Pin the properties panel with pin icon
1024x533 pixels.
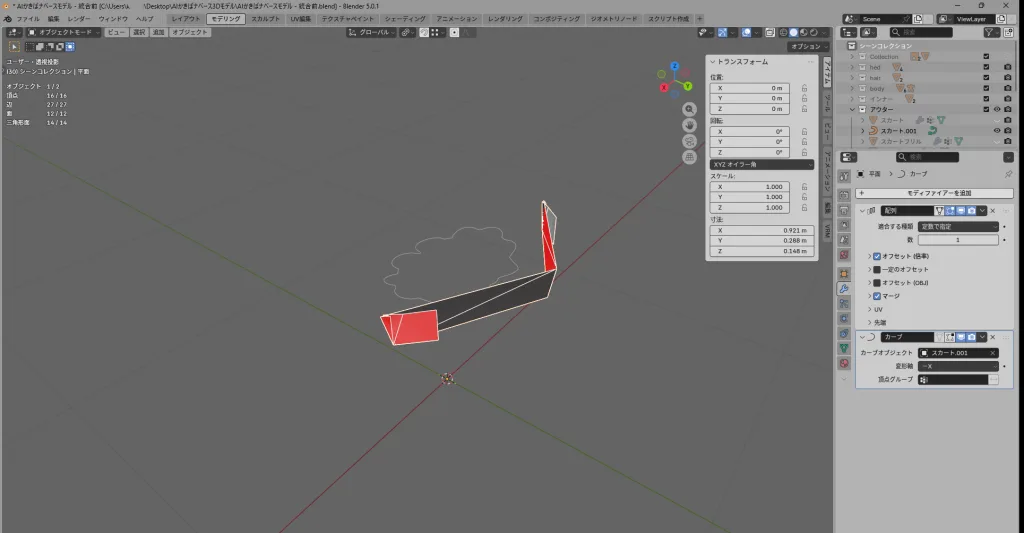pyautogui.click(x=1008, y=174)
